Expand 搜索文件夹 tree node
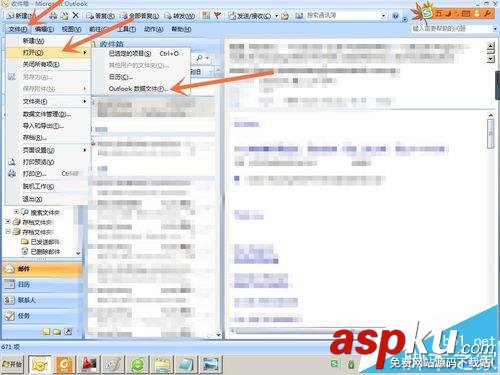This screenshot has width=500, height=375. (16, 212)
